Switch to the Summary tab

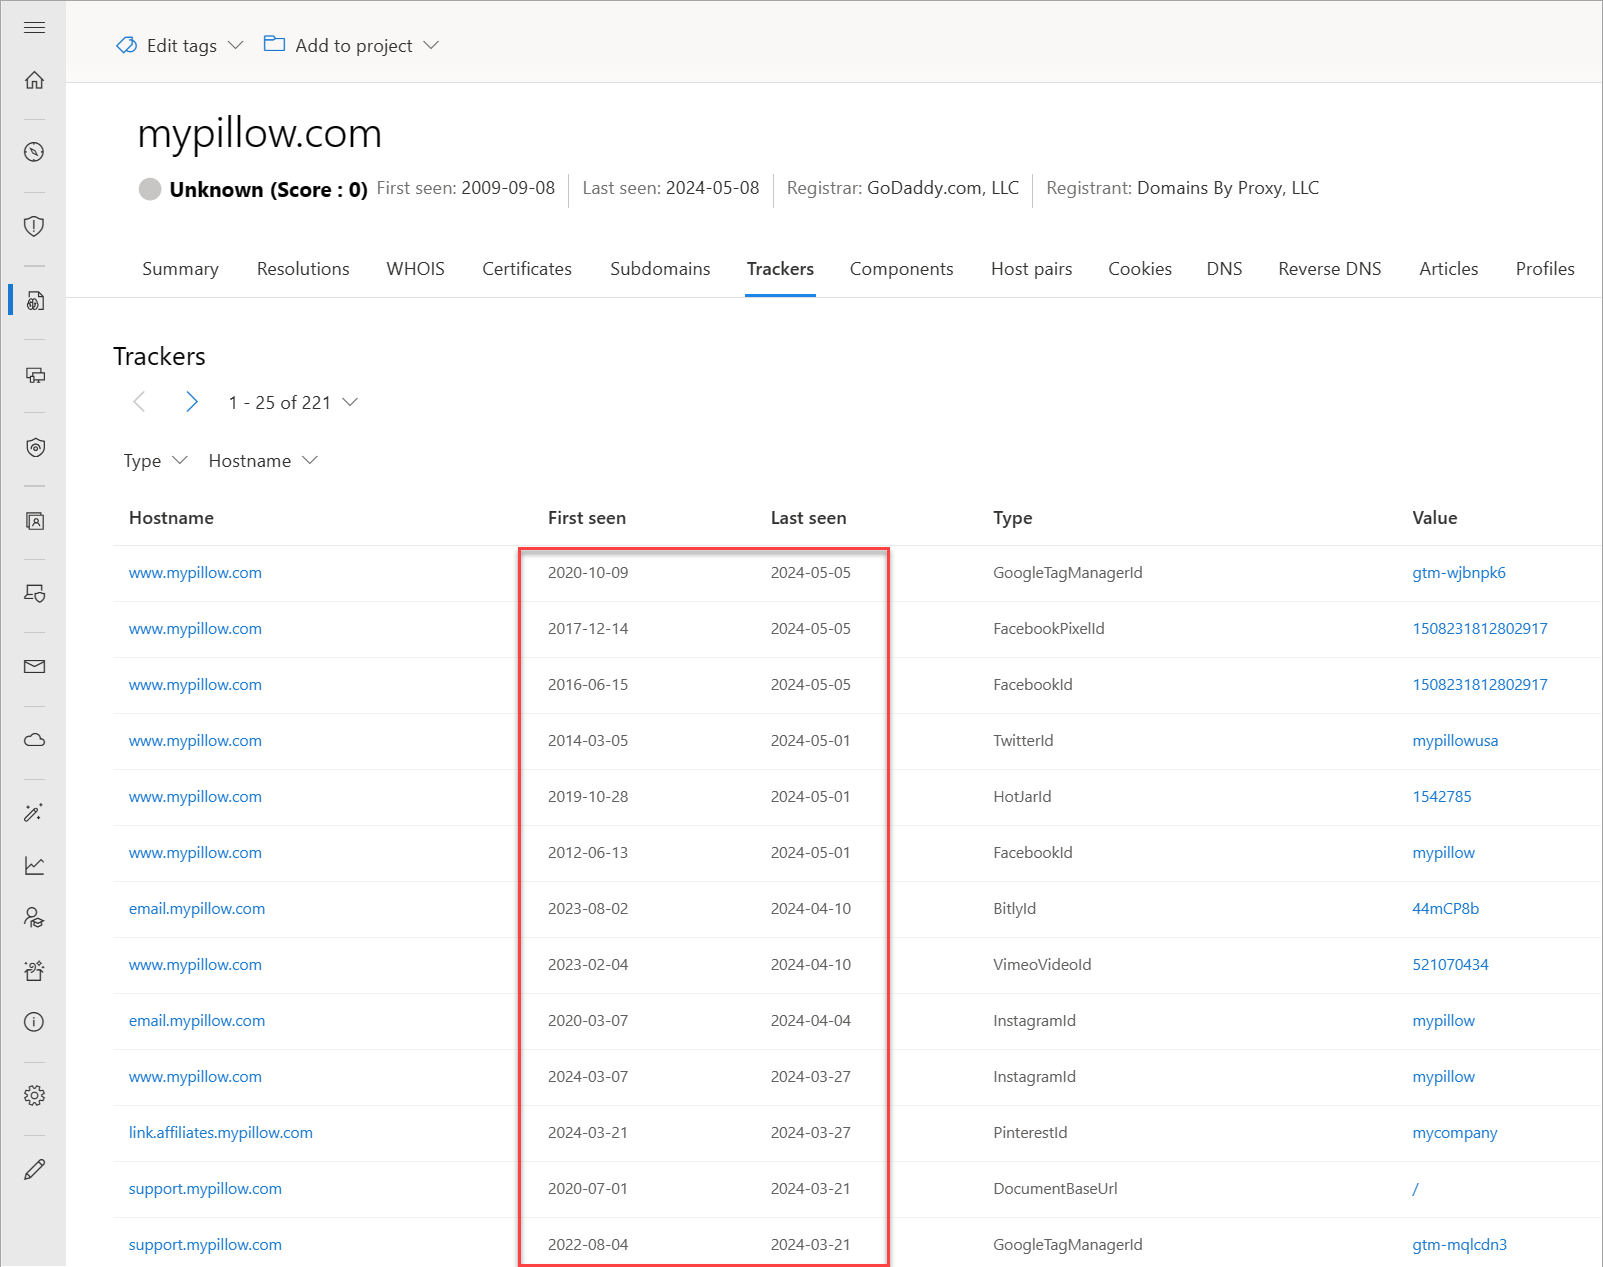[x=180, y=269]
